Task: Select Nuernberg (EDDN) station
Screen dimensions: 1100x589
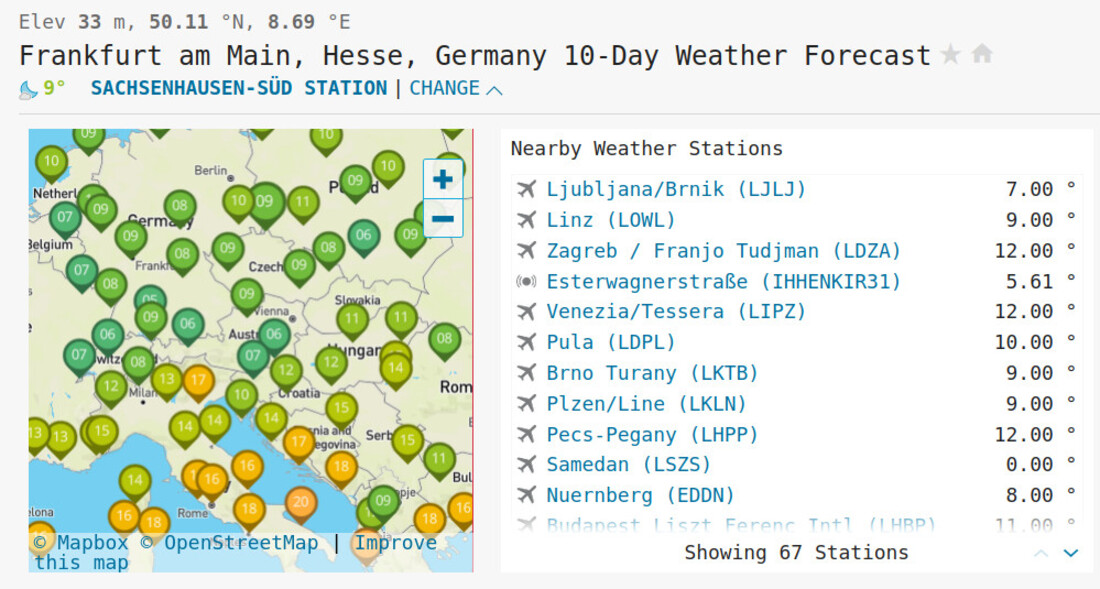Action: 640,495
